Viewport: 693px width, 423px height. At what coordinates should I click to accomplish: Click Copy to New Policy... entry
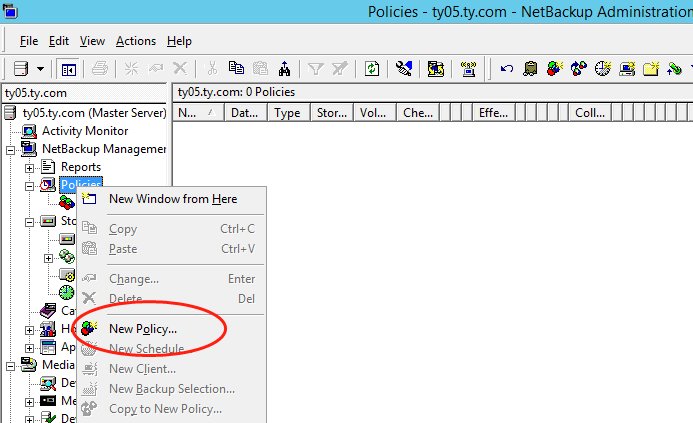(x=172, y=409)
